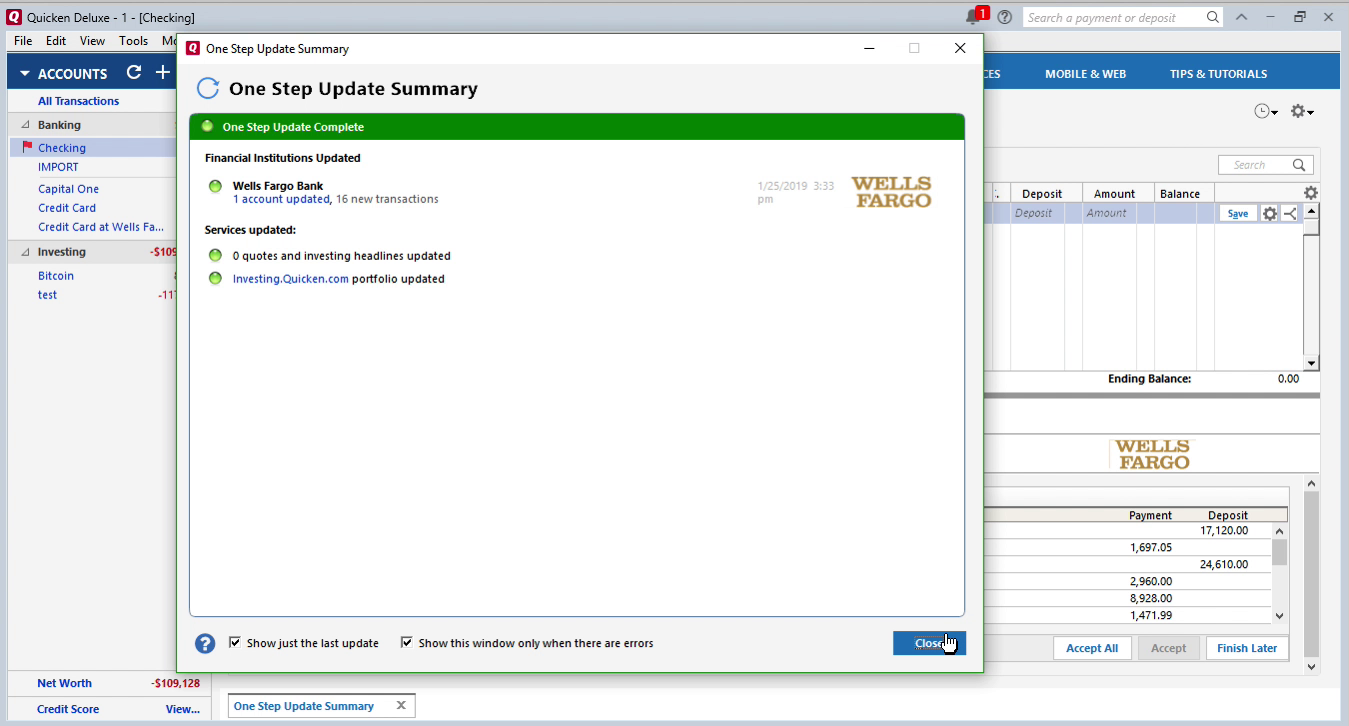
Task: Click Accept All button
Action: click(x=1092, y=648)
